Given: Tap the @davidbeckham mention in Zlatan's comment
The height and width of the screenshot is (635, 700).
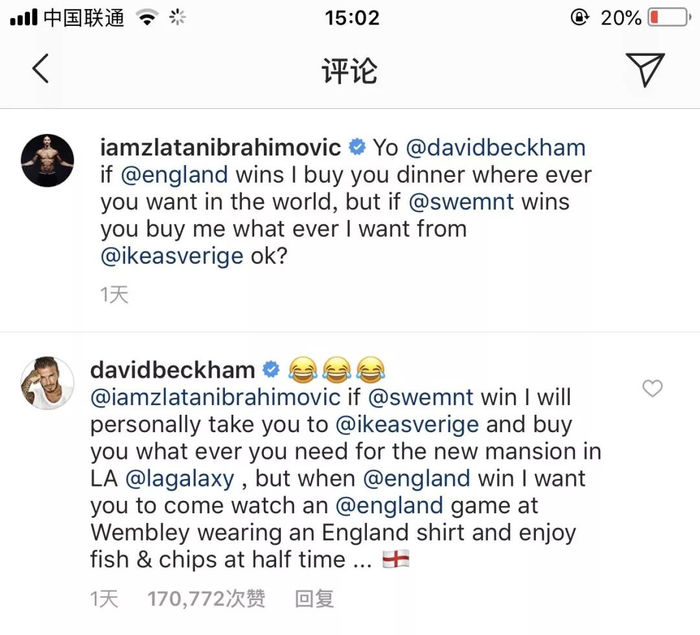Looking at the screenshot, I should click(x=492, y=148).
